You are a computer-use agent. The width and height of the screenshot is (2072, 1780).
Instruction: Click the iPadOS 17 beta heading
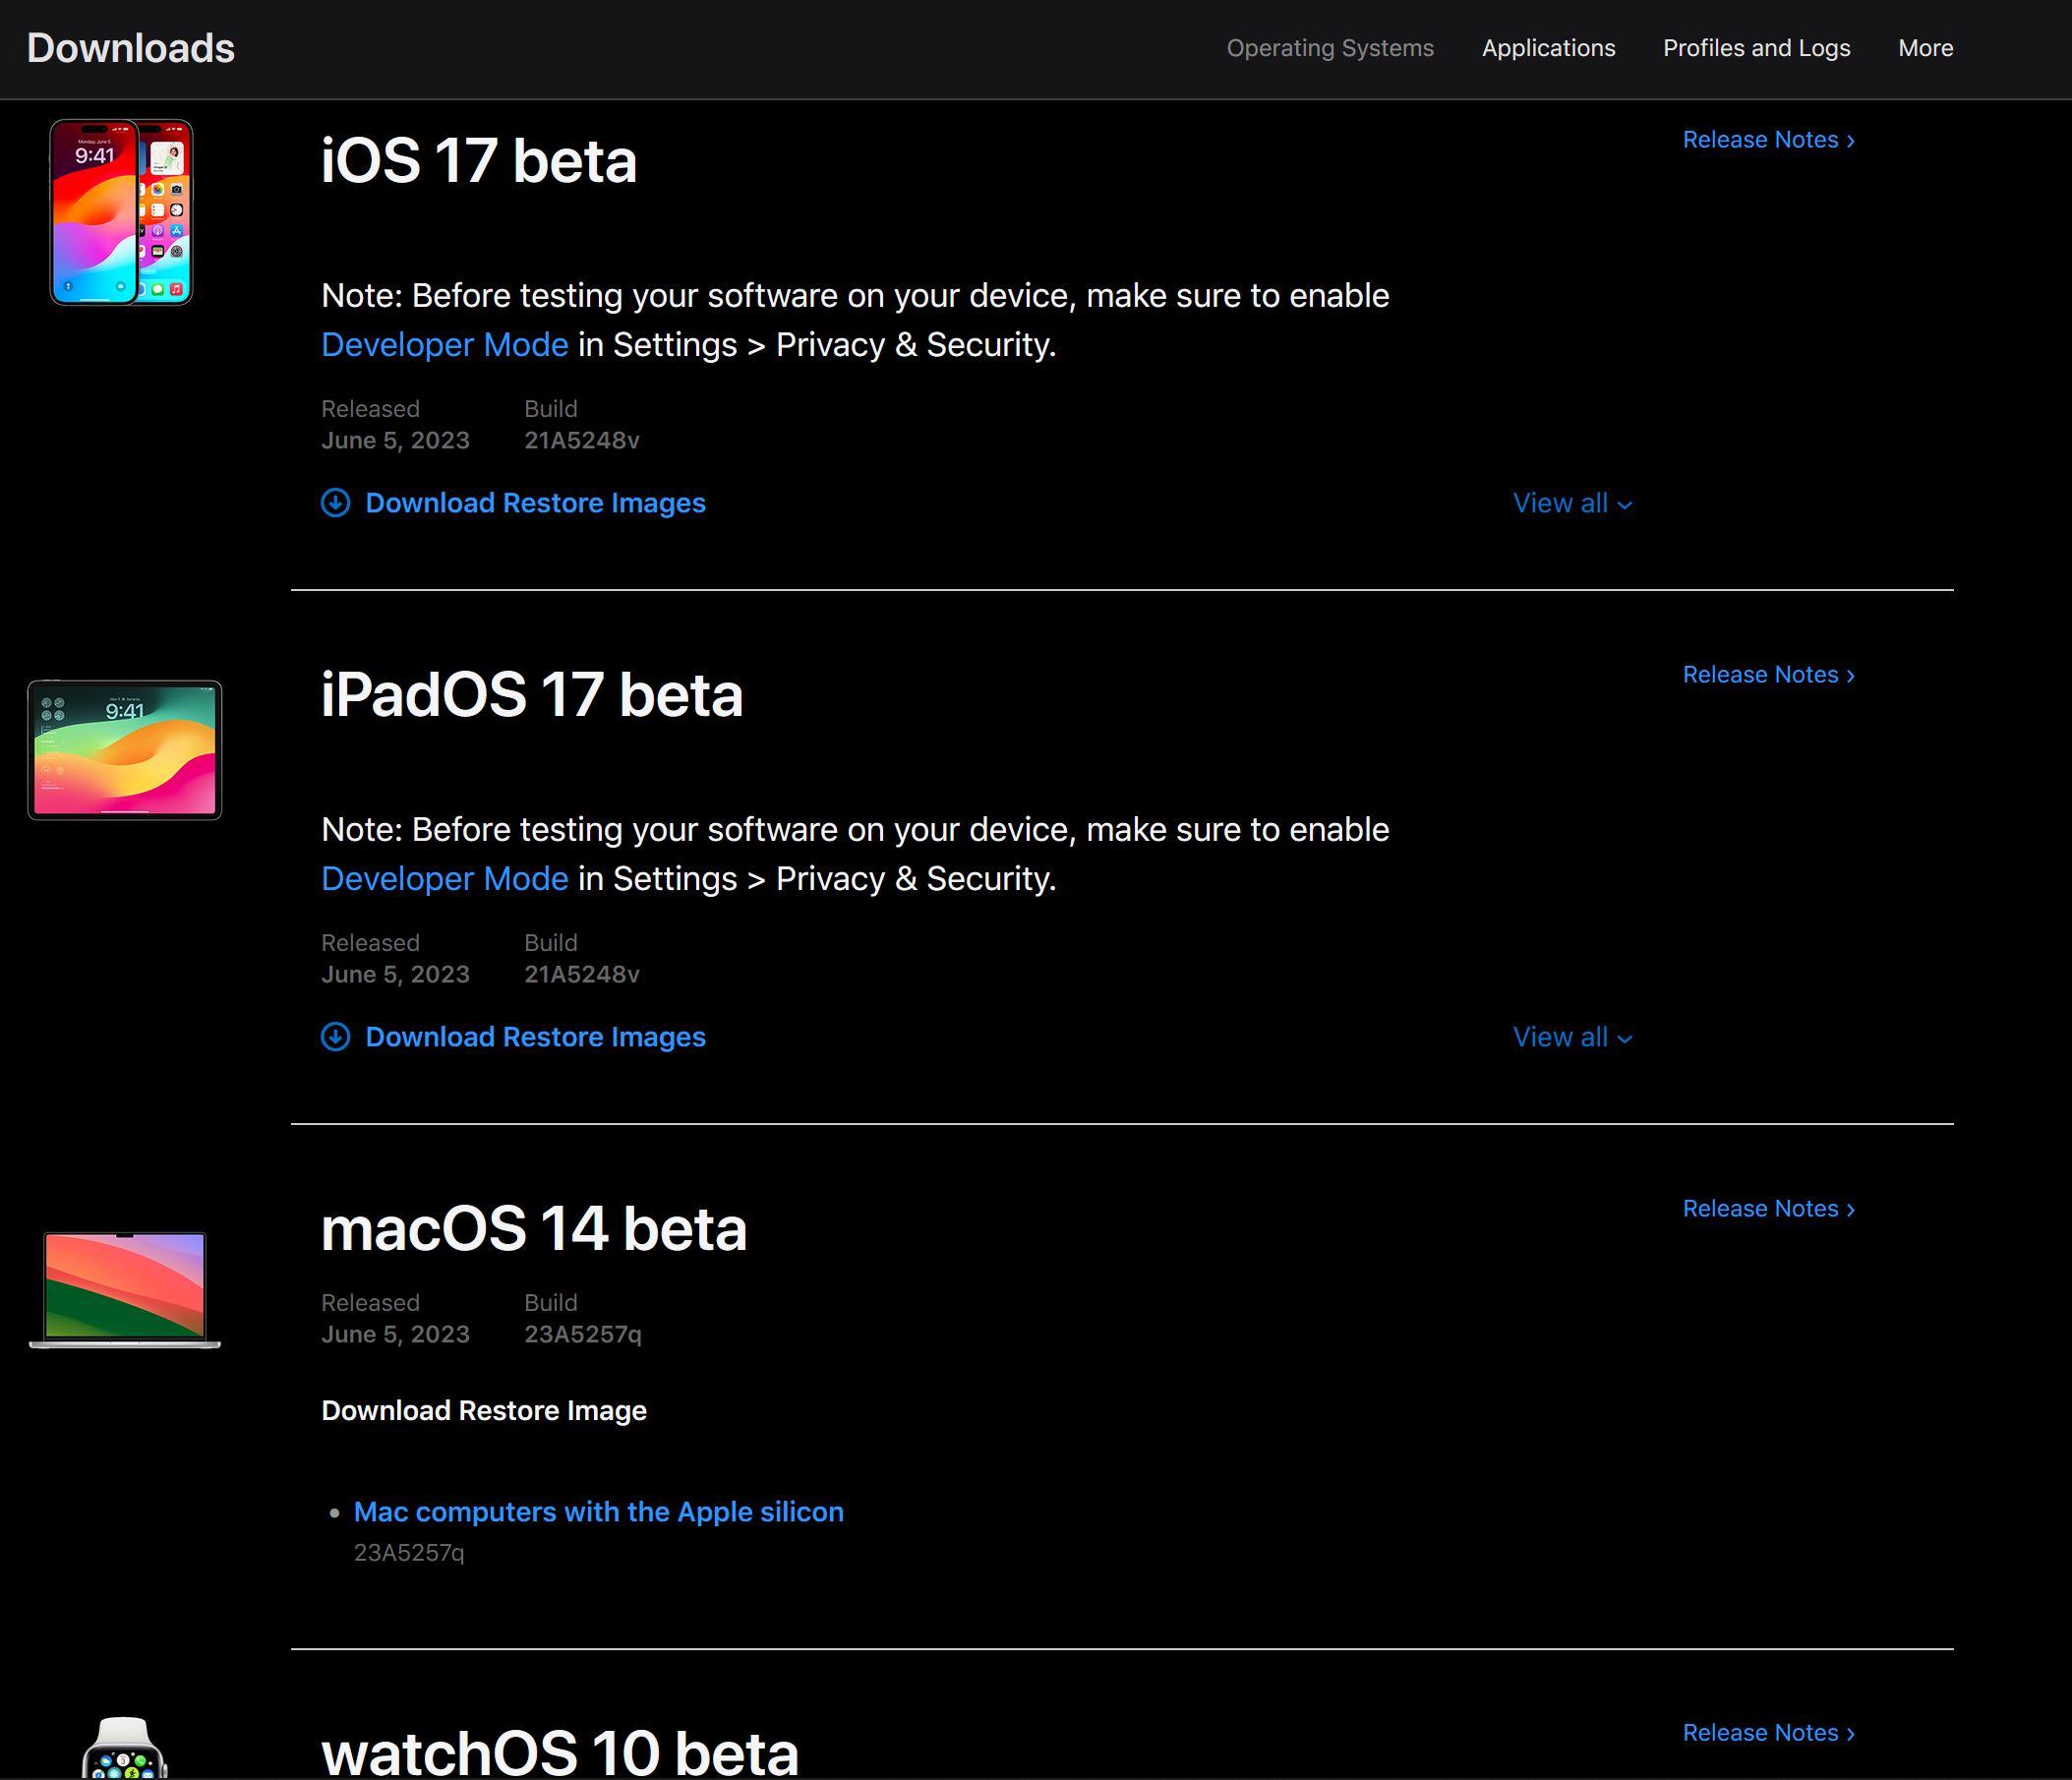[x=532, y=695]
